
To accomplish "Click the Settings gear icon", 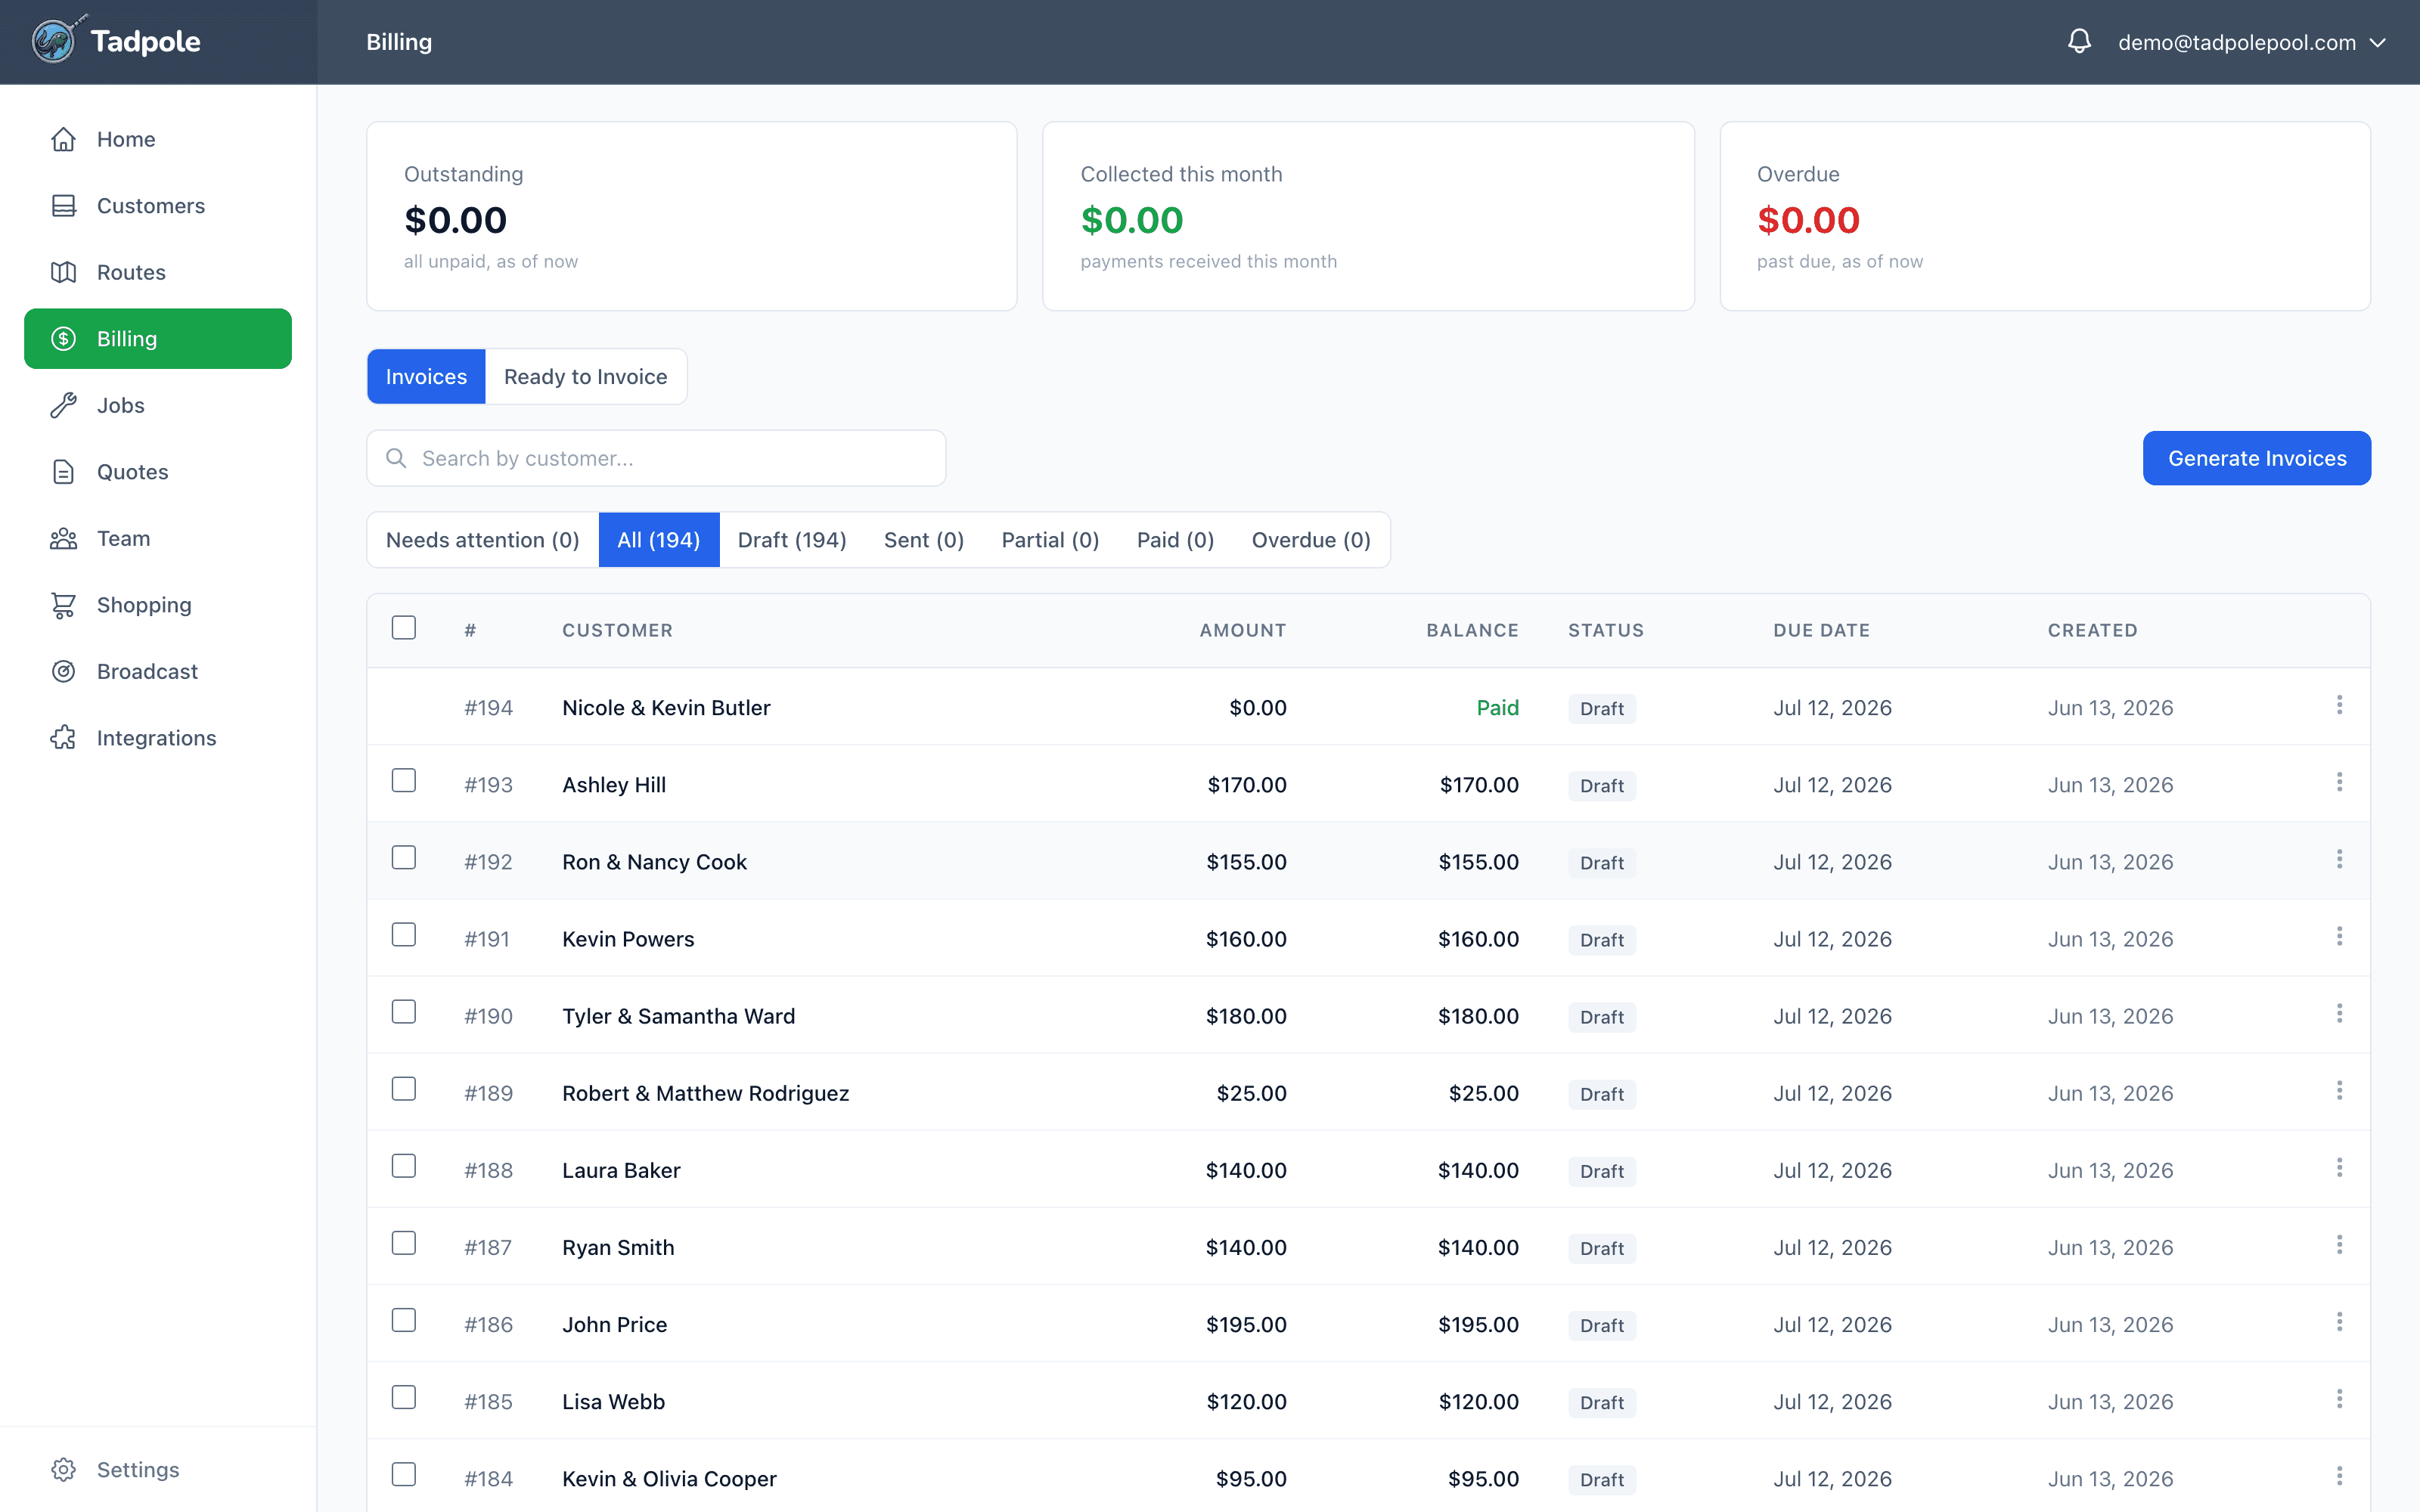I will click(63, 1469).
